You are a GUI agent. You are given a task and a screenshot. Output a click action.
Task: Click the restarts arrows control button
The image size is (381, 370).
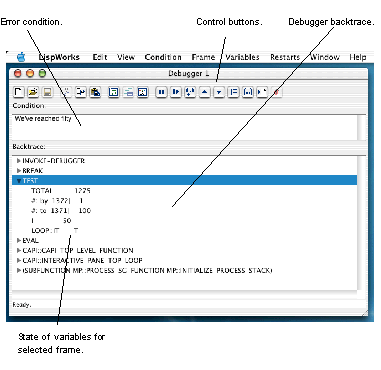tap(190, 92)
